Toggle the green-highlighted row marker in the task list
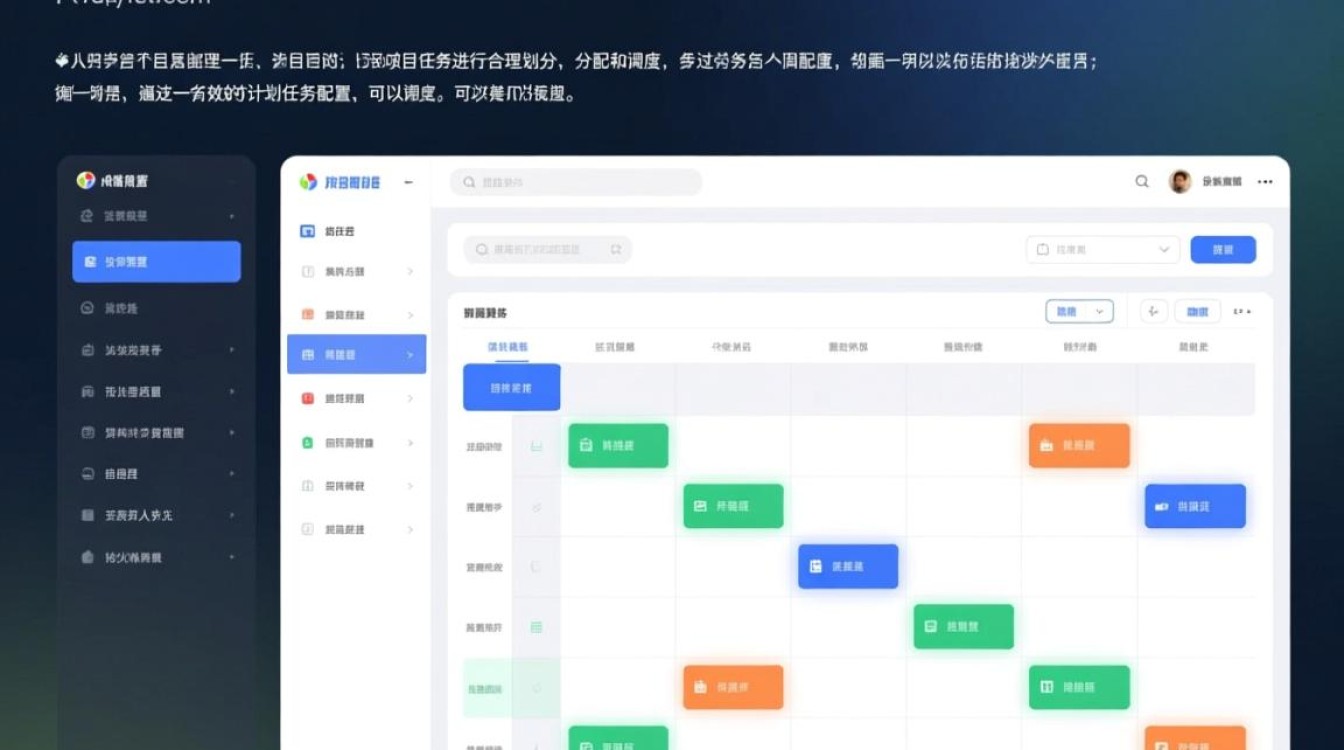 coord(536,687)
